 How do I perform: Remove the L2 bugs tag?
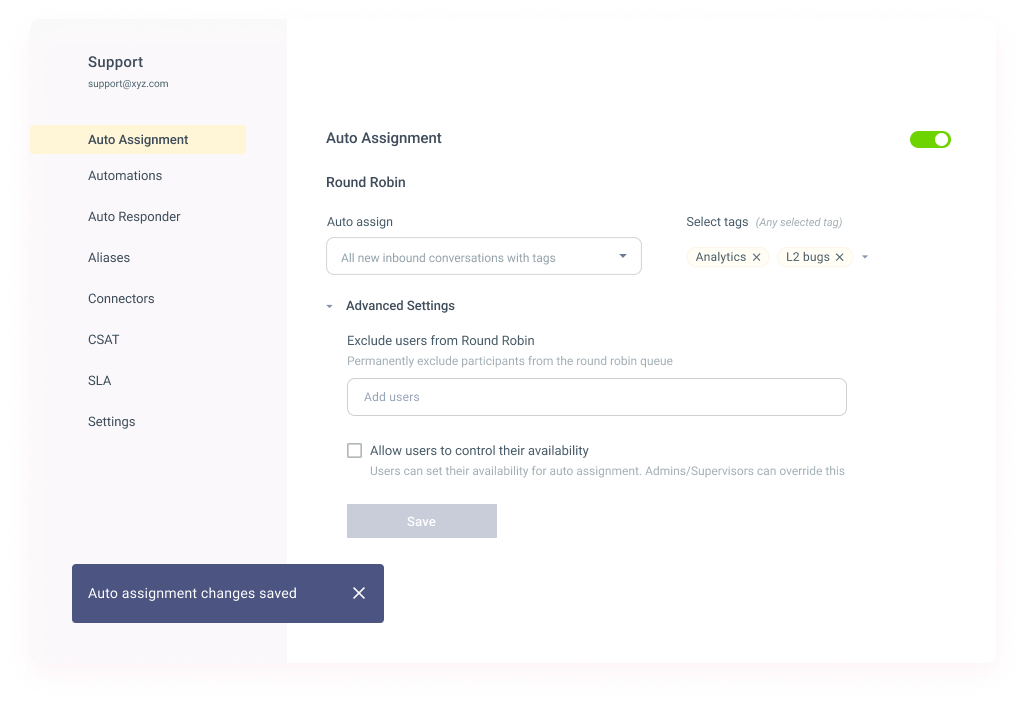pos(840,258)
